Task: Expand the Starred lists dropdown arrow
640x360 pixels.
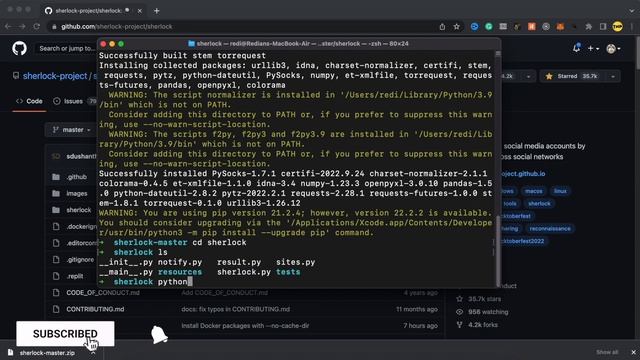Action: coord(613,76)
